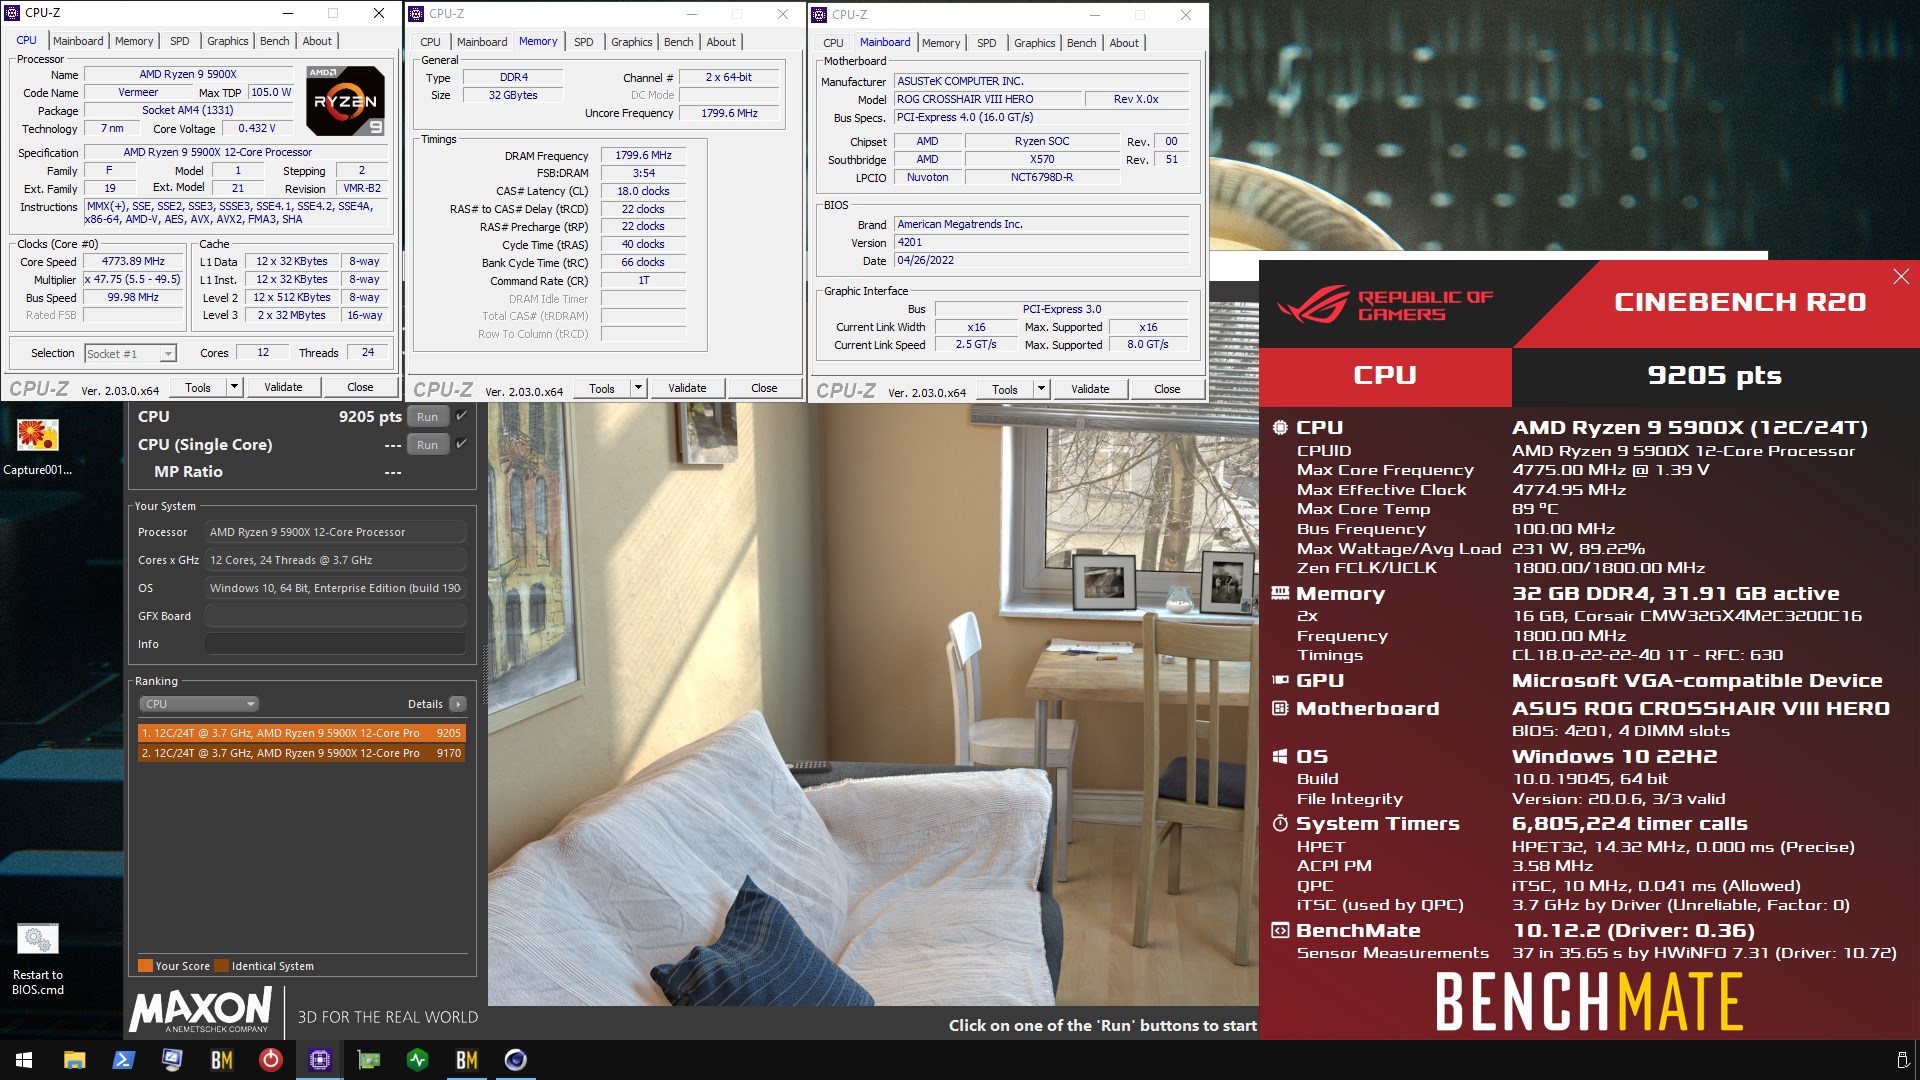The height and width of the screenshot is (1080, 1920).
Task: Toggle the checkbox next to the CPU Run button
Action: coord(461,416)
